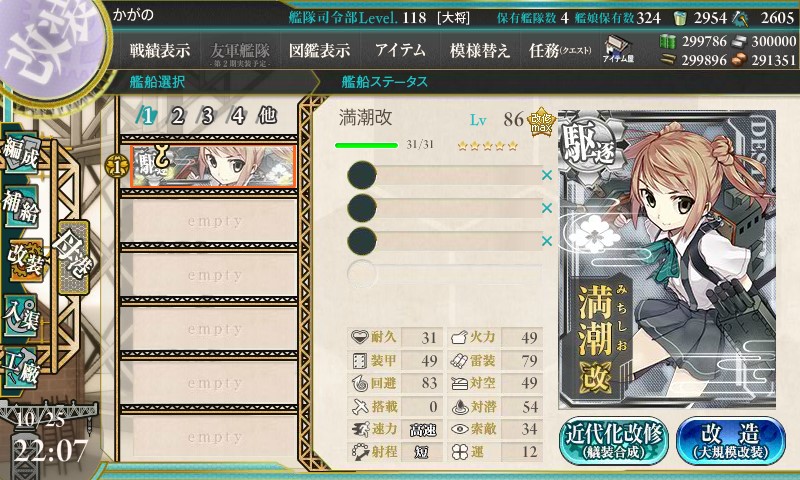Image resolution: width=800 pixels, height=480 pixels.
Task: Switch to fleet tab 3
Action: tap(207, 116)
